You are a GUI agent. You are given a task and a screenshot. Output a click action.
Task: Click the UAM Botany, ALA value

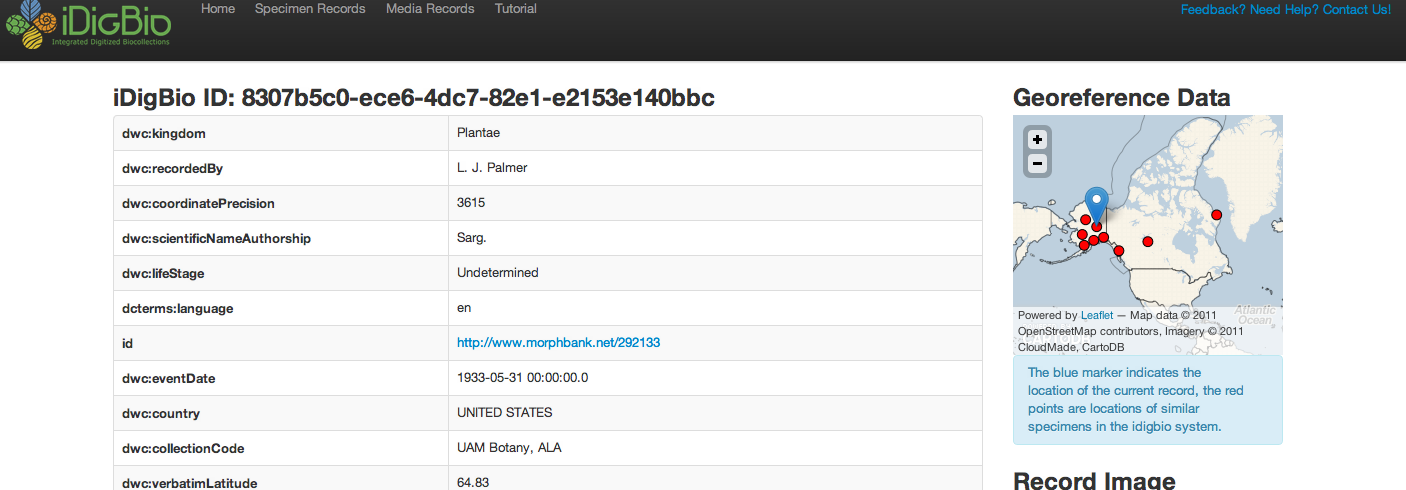pos(509,448)
